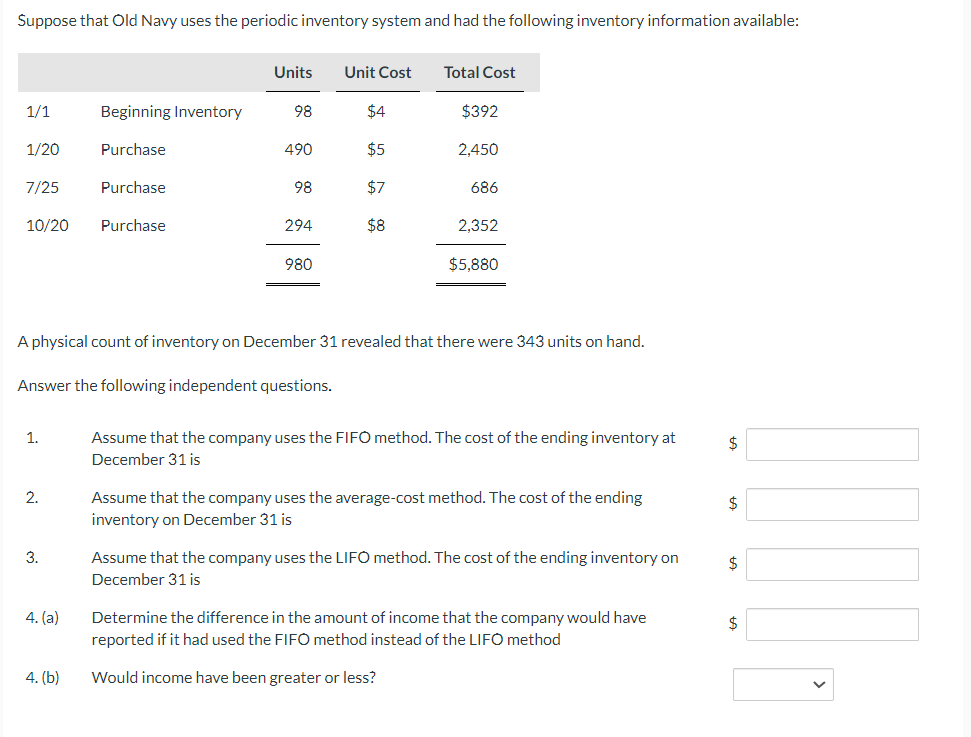Click the 10/20 purchase date cell

[x=47, y=225]
